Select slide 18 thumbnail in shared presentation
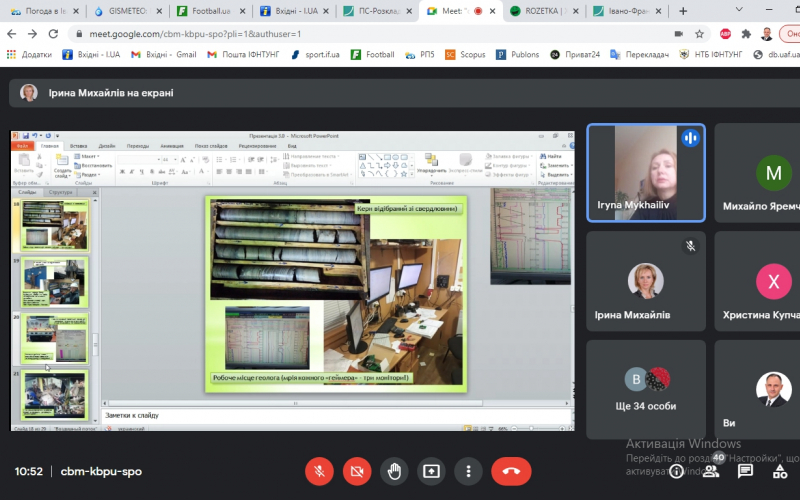800x500 pixels. point(54,225)
